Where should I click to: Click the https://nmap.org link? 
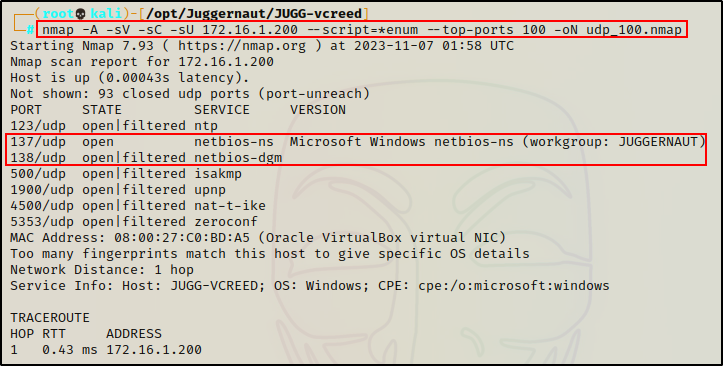coord(242,46)
